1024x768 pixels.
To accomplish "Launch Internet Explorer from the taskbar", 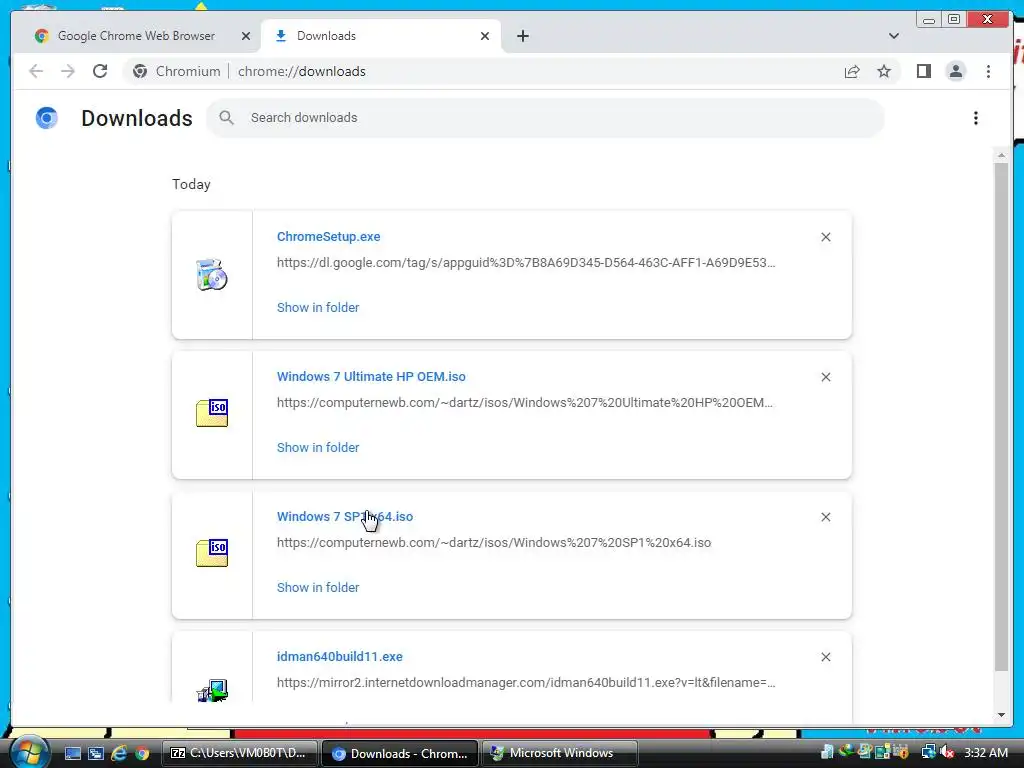I will (x=119, y=753).
